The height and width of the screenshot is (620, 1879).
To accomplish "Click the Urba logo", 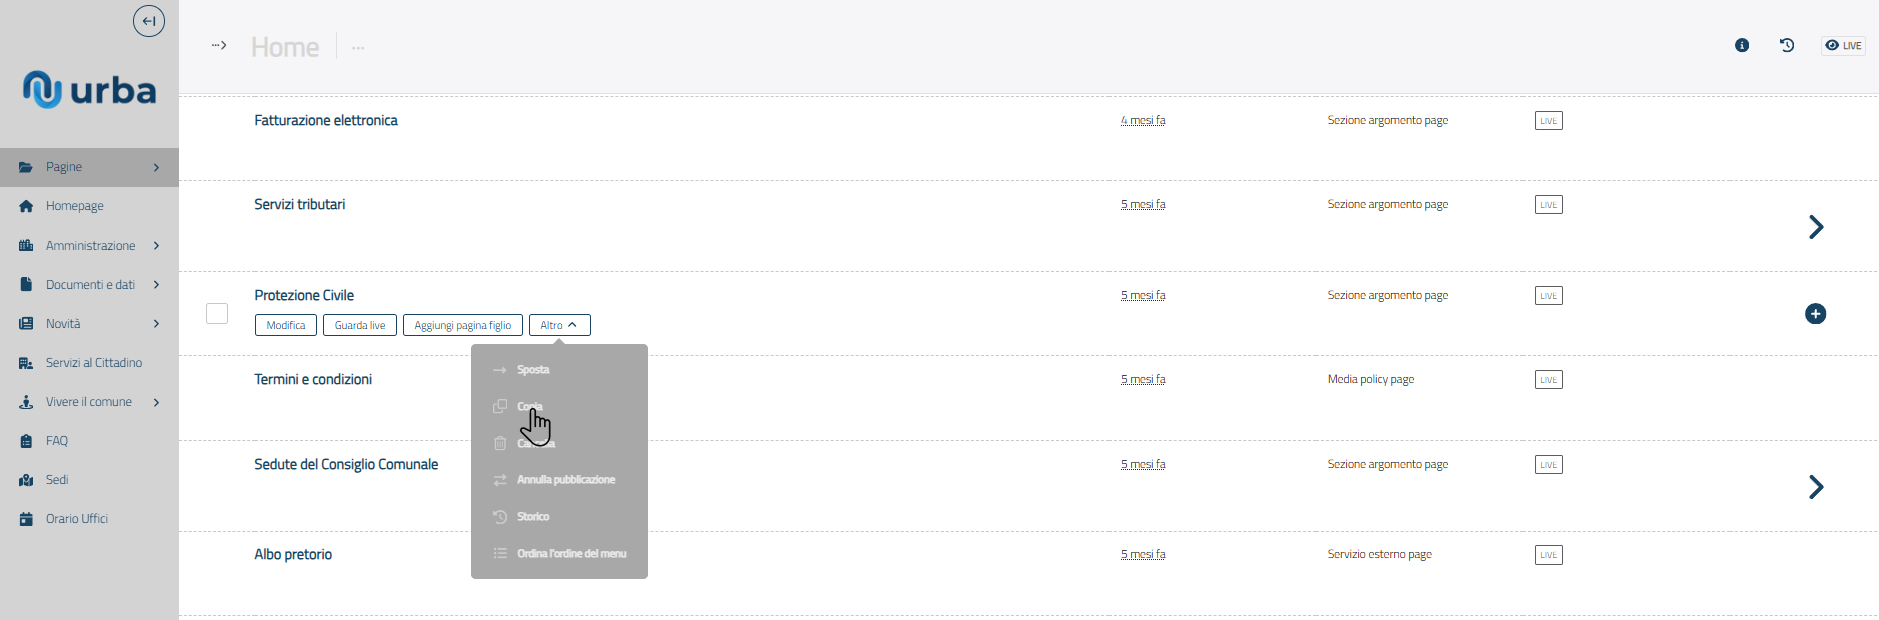I will [90, 90].
